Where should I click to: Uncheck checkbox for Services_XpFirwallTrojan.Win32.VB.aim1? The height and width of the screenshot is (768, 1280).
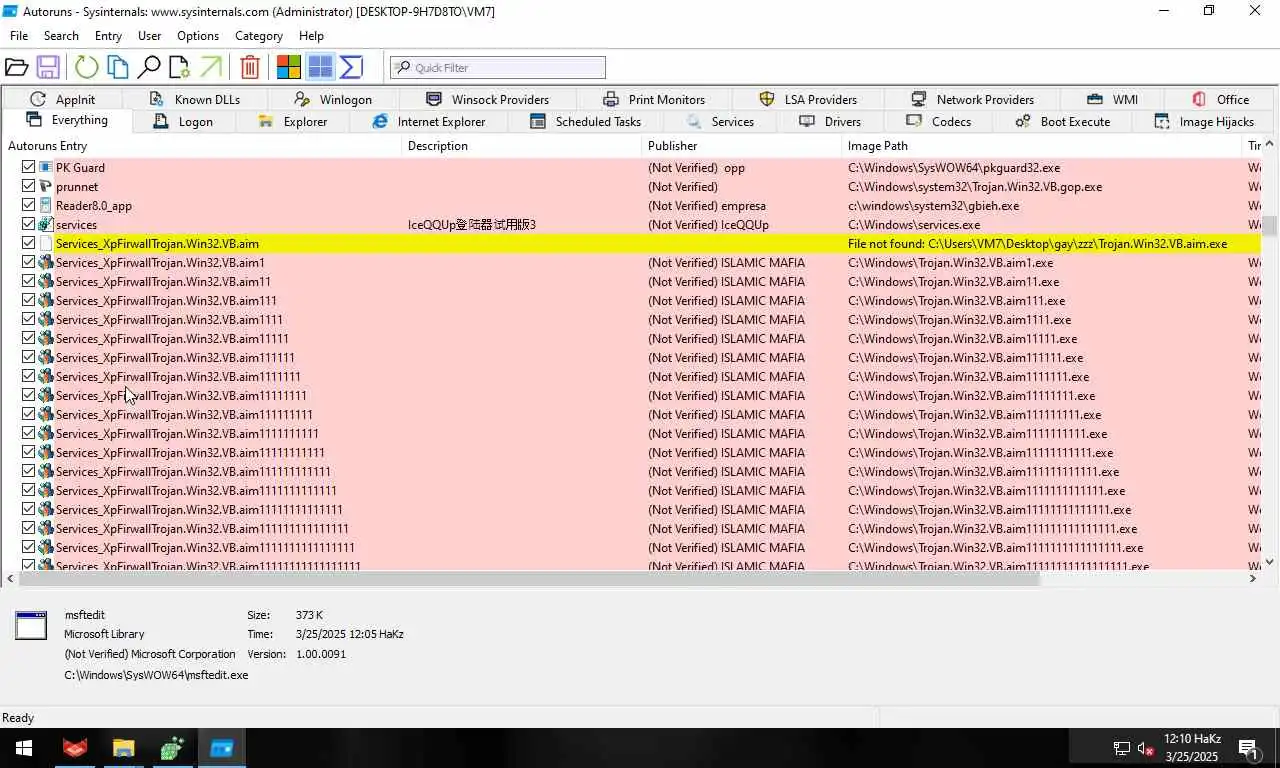[x=28, y=262]
